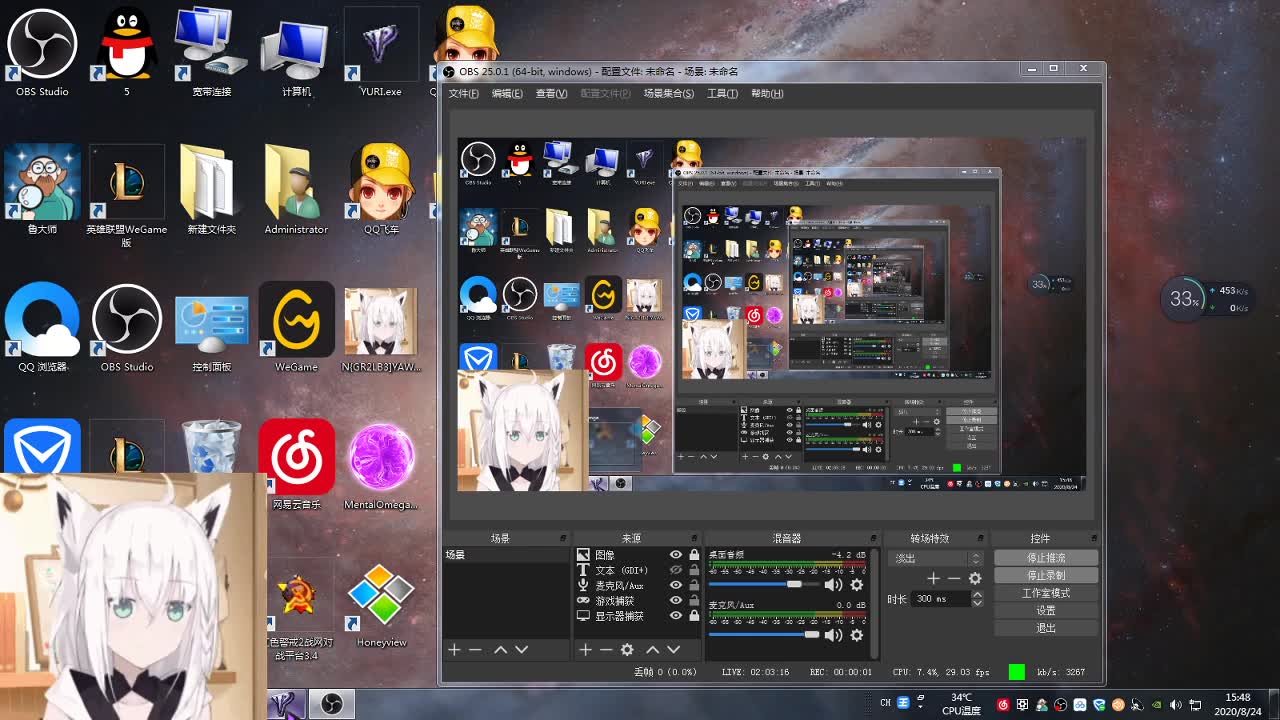This screenshot has width=1280, height=720.
Task: Open the 淡出 transition dropdown
Action: (937, 558)
